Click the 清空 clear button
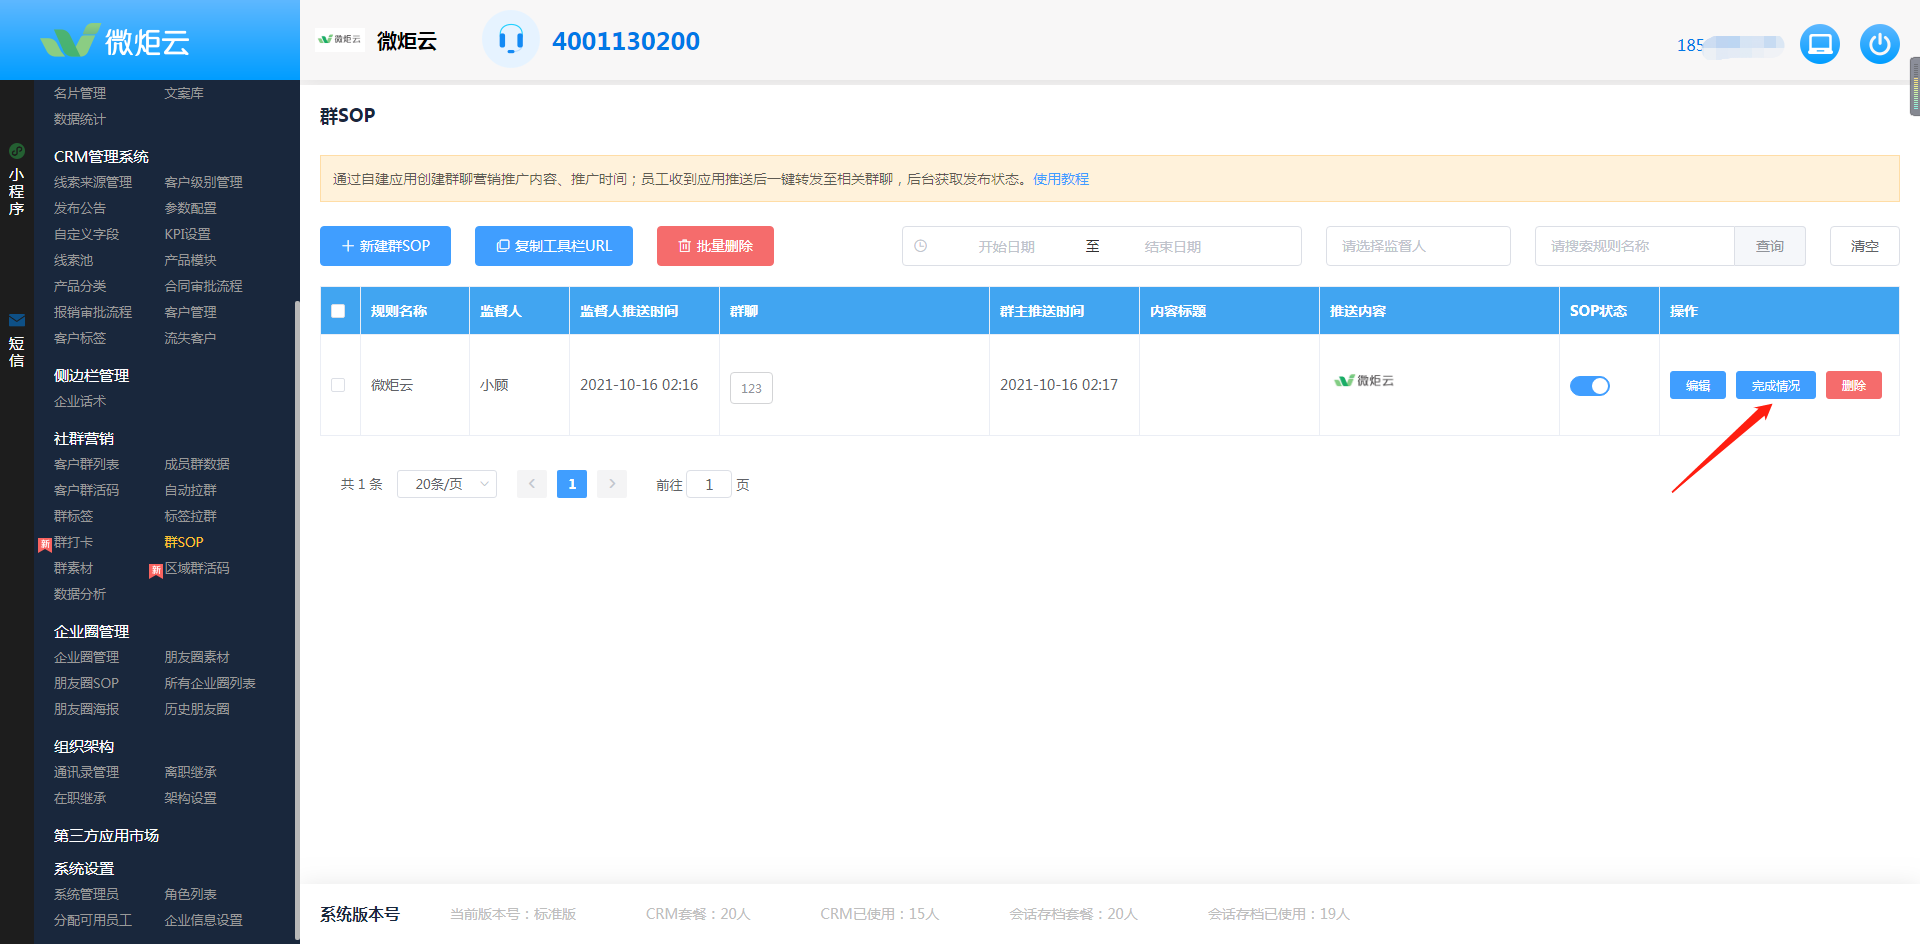This screenshot has height=944, width=1920. coord(1865,246)
